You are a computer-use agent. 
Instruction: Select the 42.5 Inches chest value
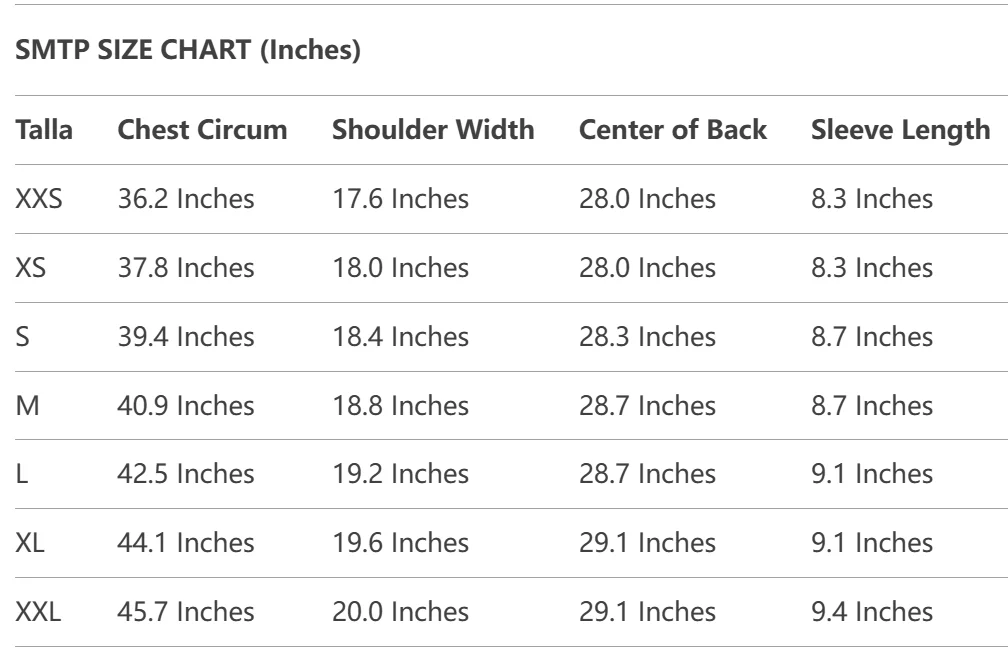[186, 474]
